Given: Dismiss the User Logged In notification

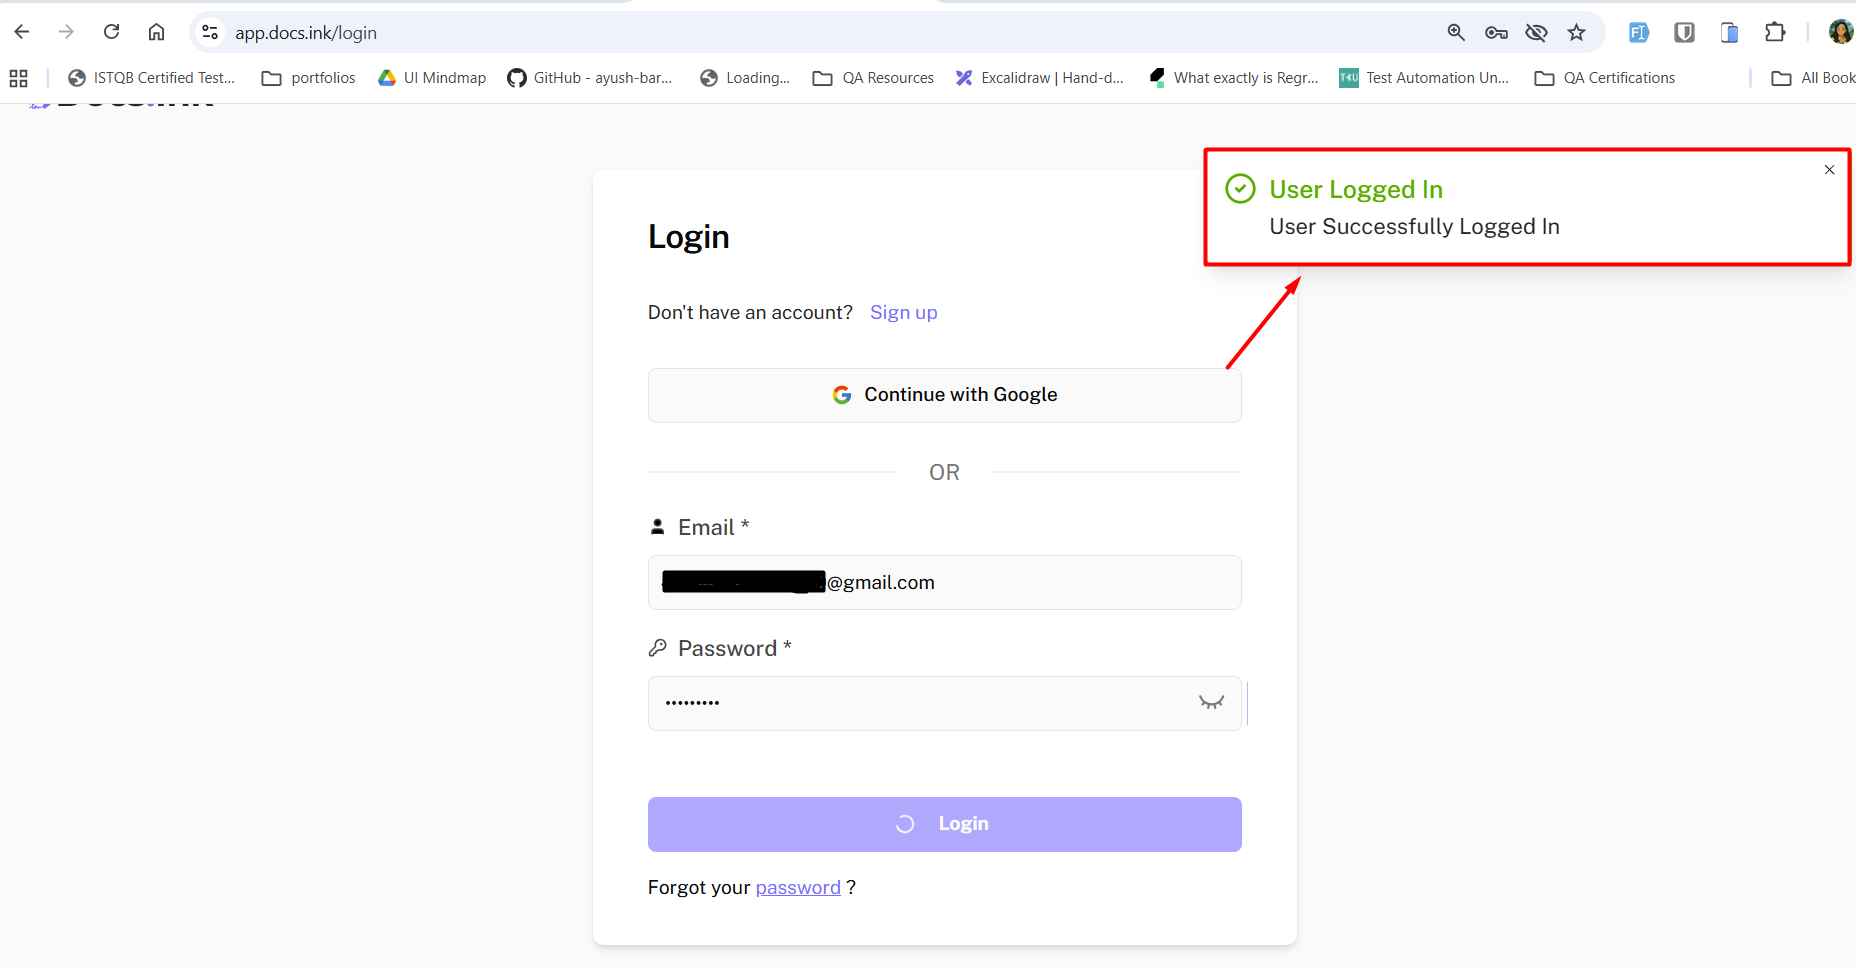Looking at the screenshot, I should [1829, 170].
